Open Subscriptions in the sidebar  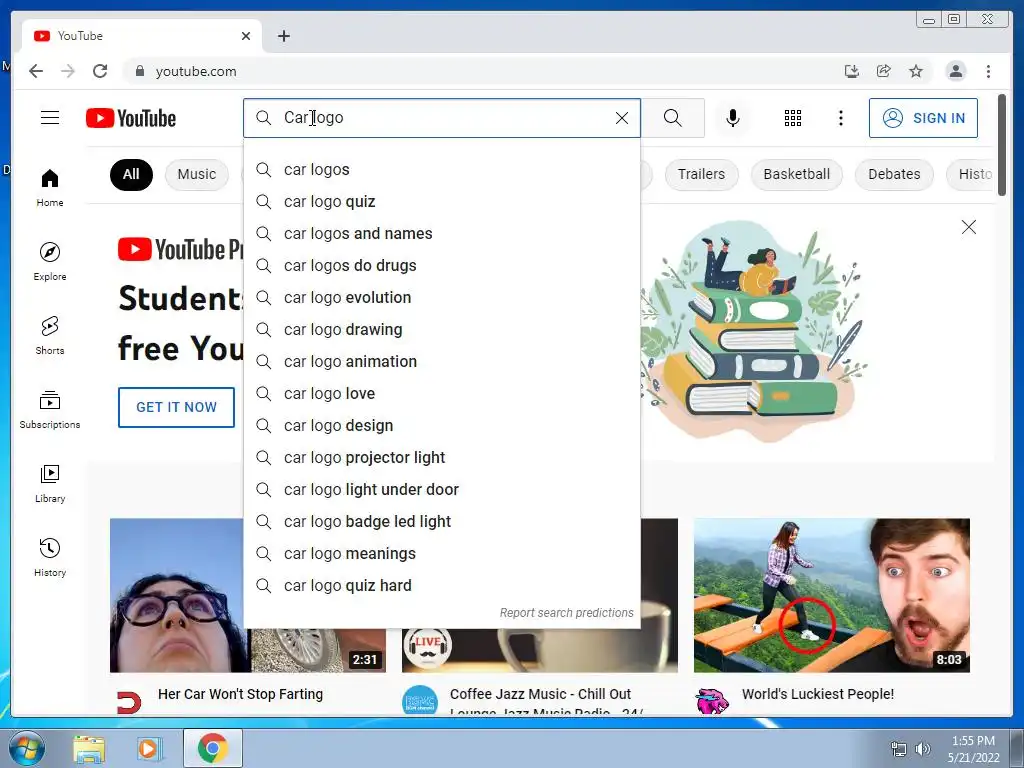[50, 409]
